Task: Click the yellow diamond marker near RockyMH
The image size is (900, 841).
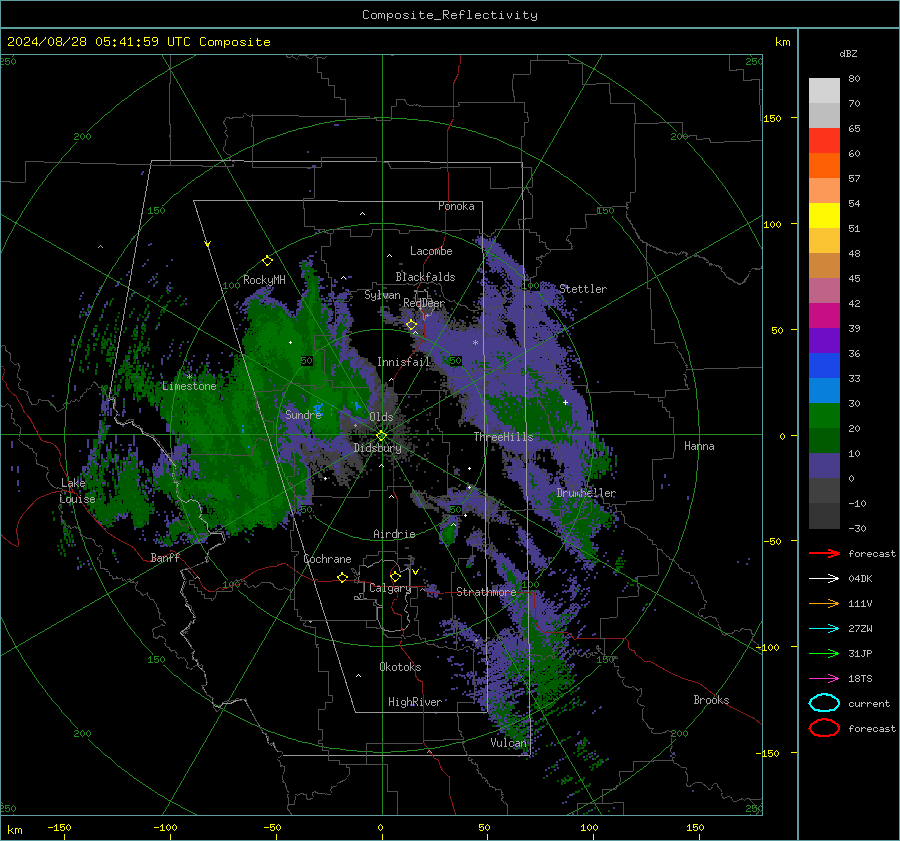Action: 267,261
